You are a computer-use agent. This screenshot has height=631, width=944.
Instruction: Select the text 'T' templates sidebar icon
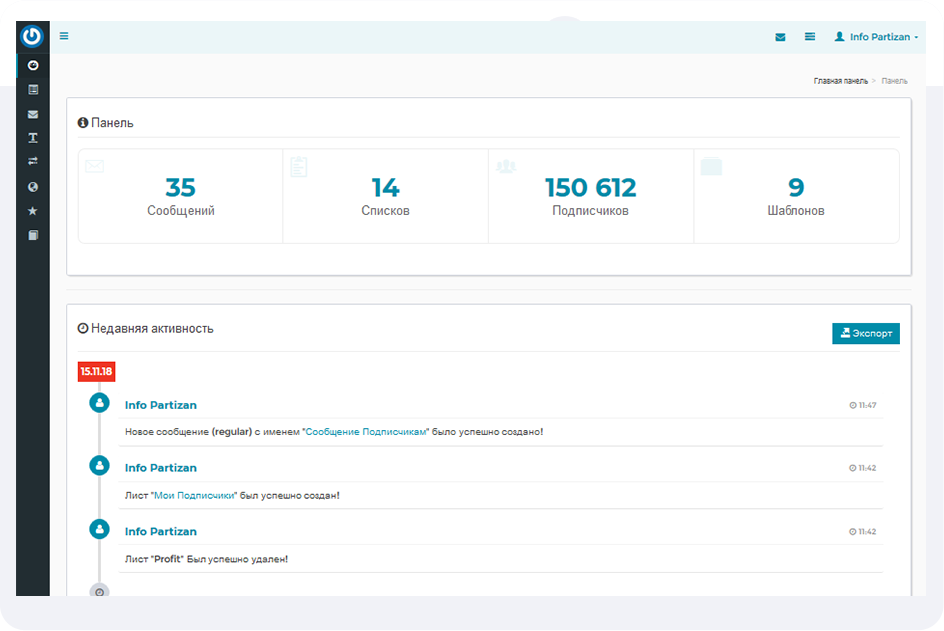pyautogui.click(x=33, y=138)
